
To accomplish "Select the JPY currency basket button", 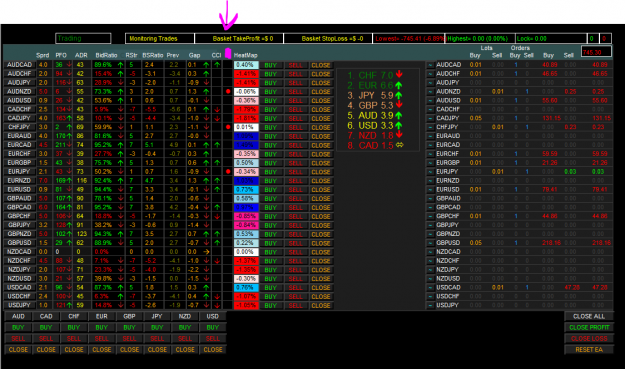I will [157, 316].
